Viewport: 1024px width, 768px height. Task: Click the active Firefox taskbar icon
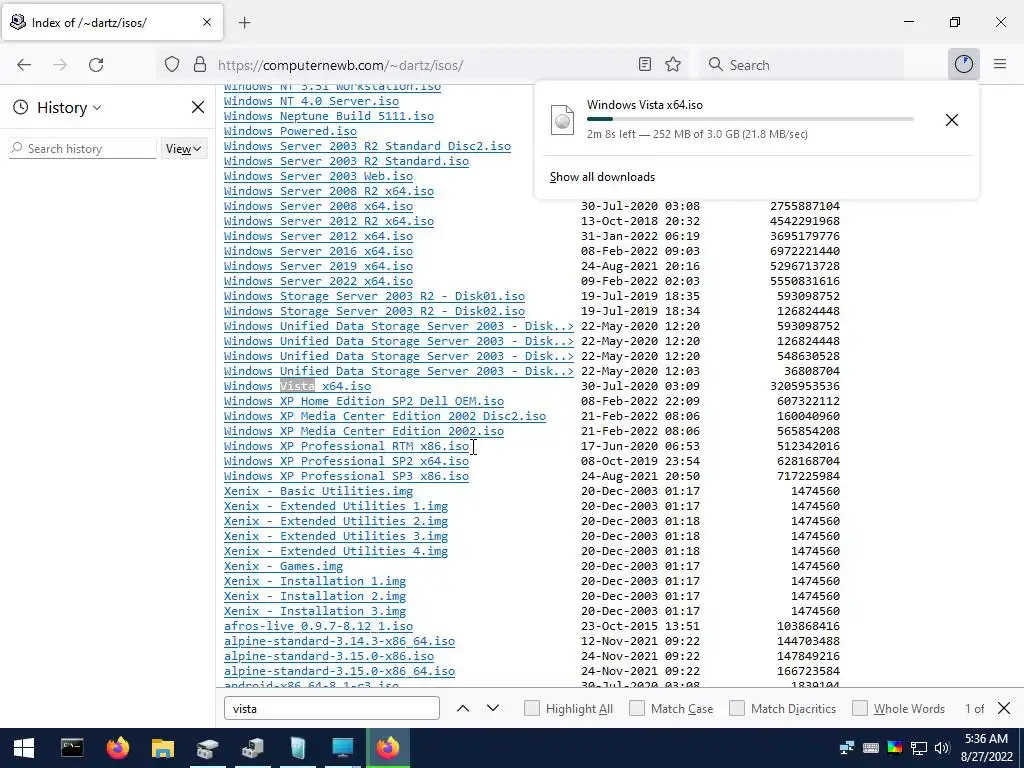(388, 748)
